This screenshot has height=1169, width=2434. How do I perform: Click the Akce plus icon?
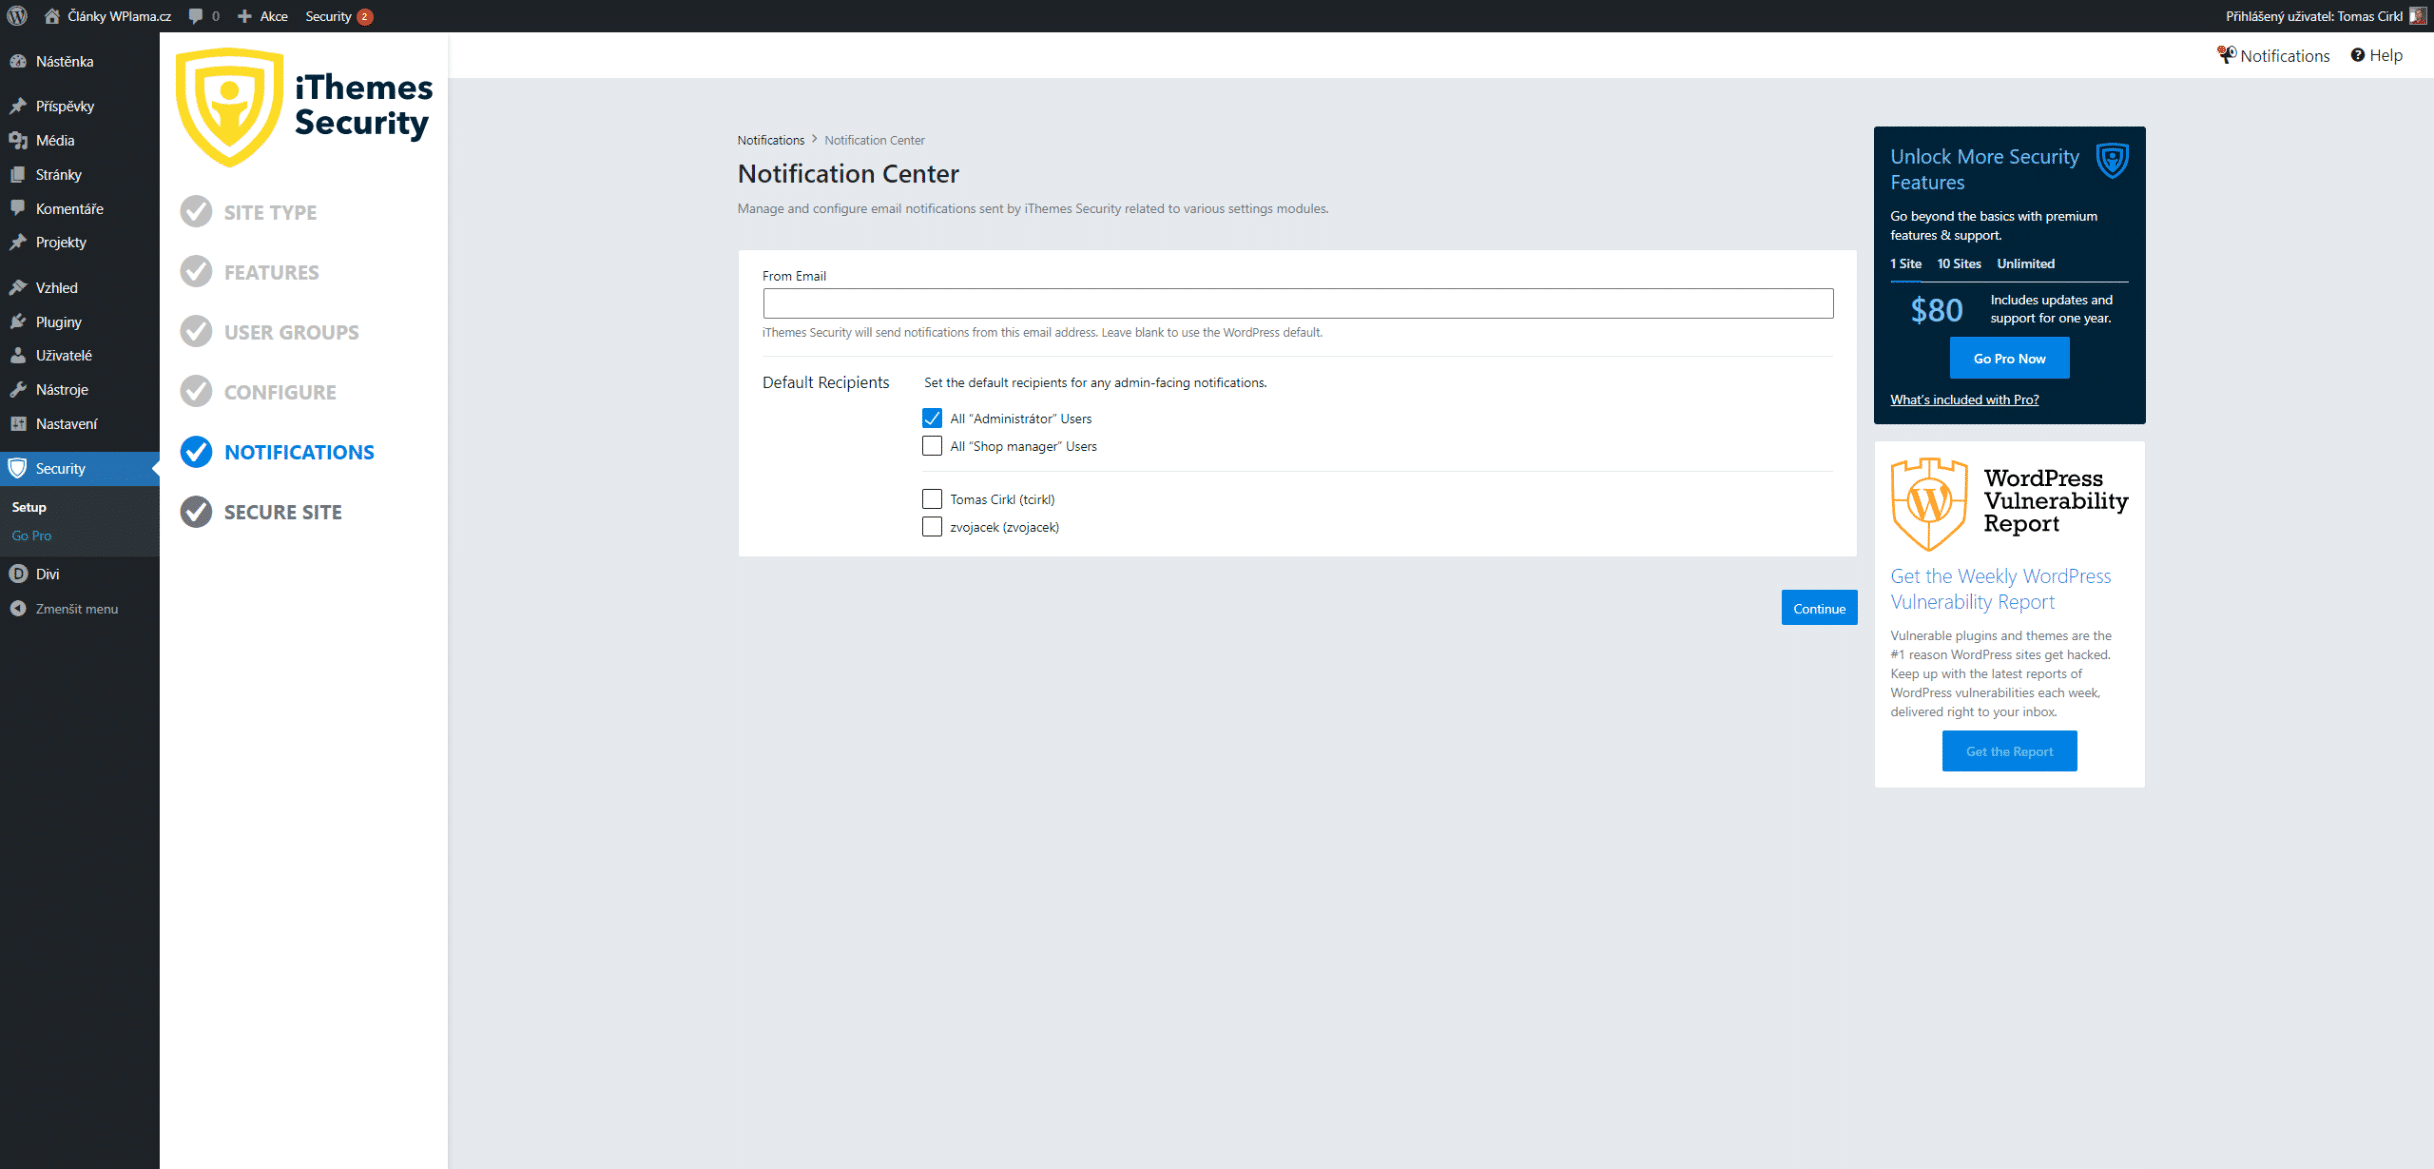point(244,16)
